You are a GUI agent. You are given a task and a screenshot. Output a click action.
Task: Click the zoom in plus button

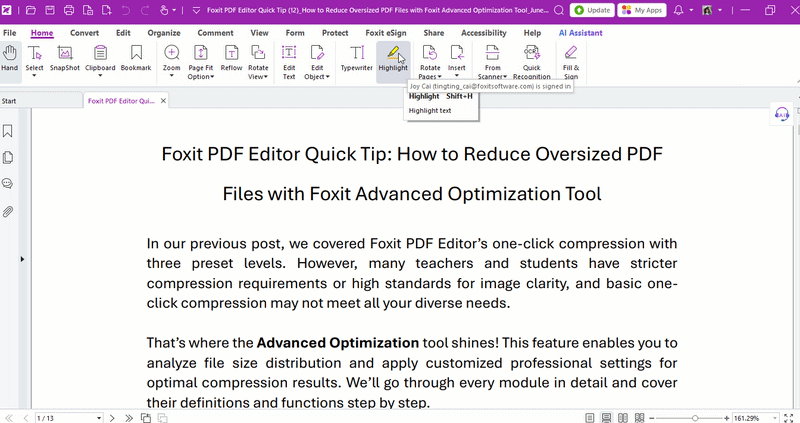[727, 418]
